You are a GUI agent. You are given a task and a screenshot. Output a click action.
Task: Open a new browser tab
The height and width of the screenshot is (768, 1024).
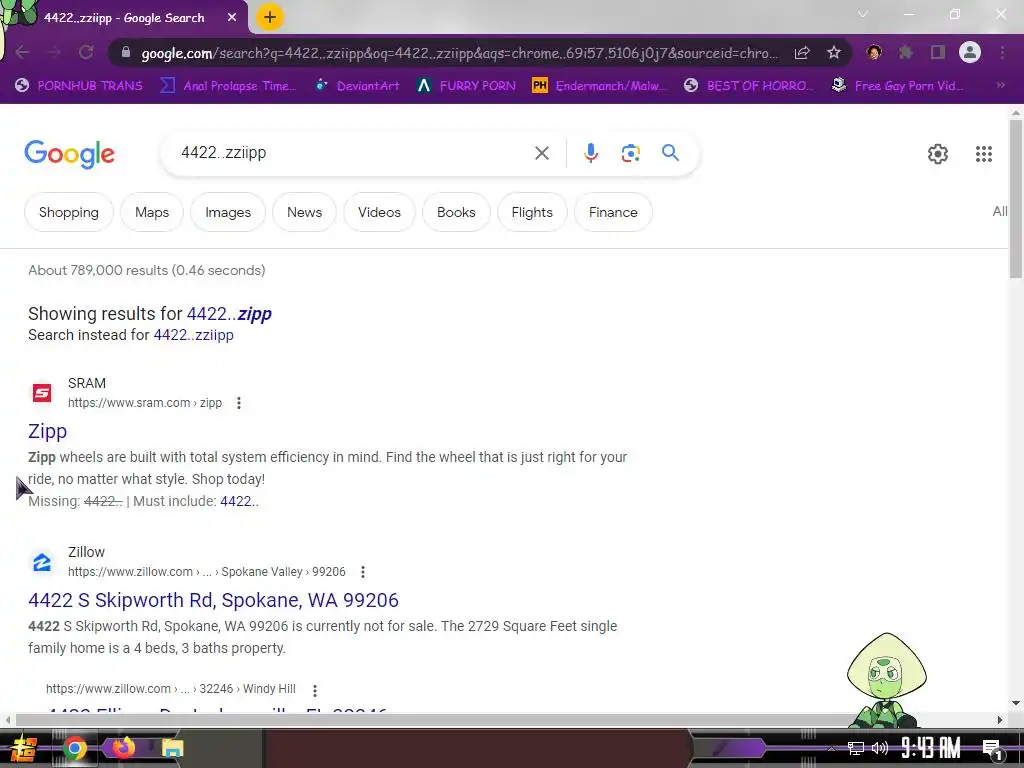(270, 17)
